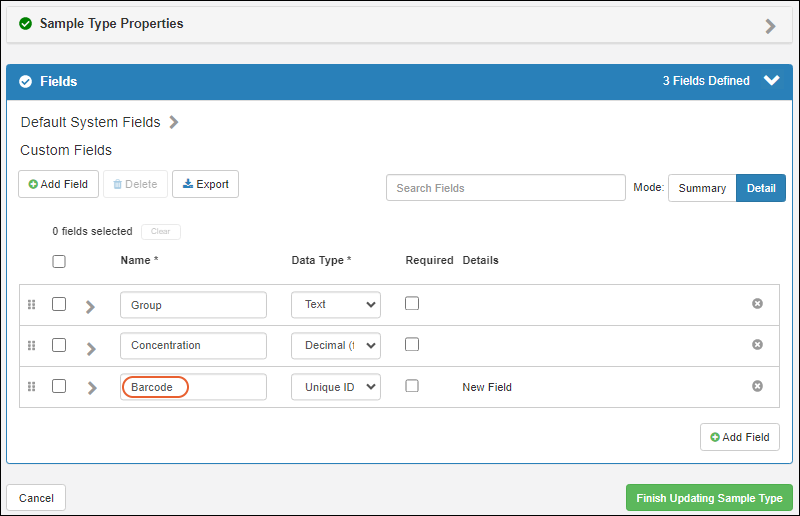
Task: Click the drag handle of the Barcode row
Action: point(31,386)
